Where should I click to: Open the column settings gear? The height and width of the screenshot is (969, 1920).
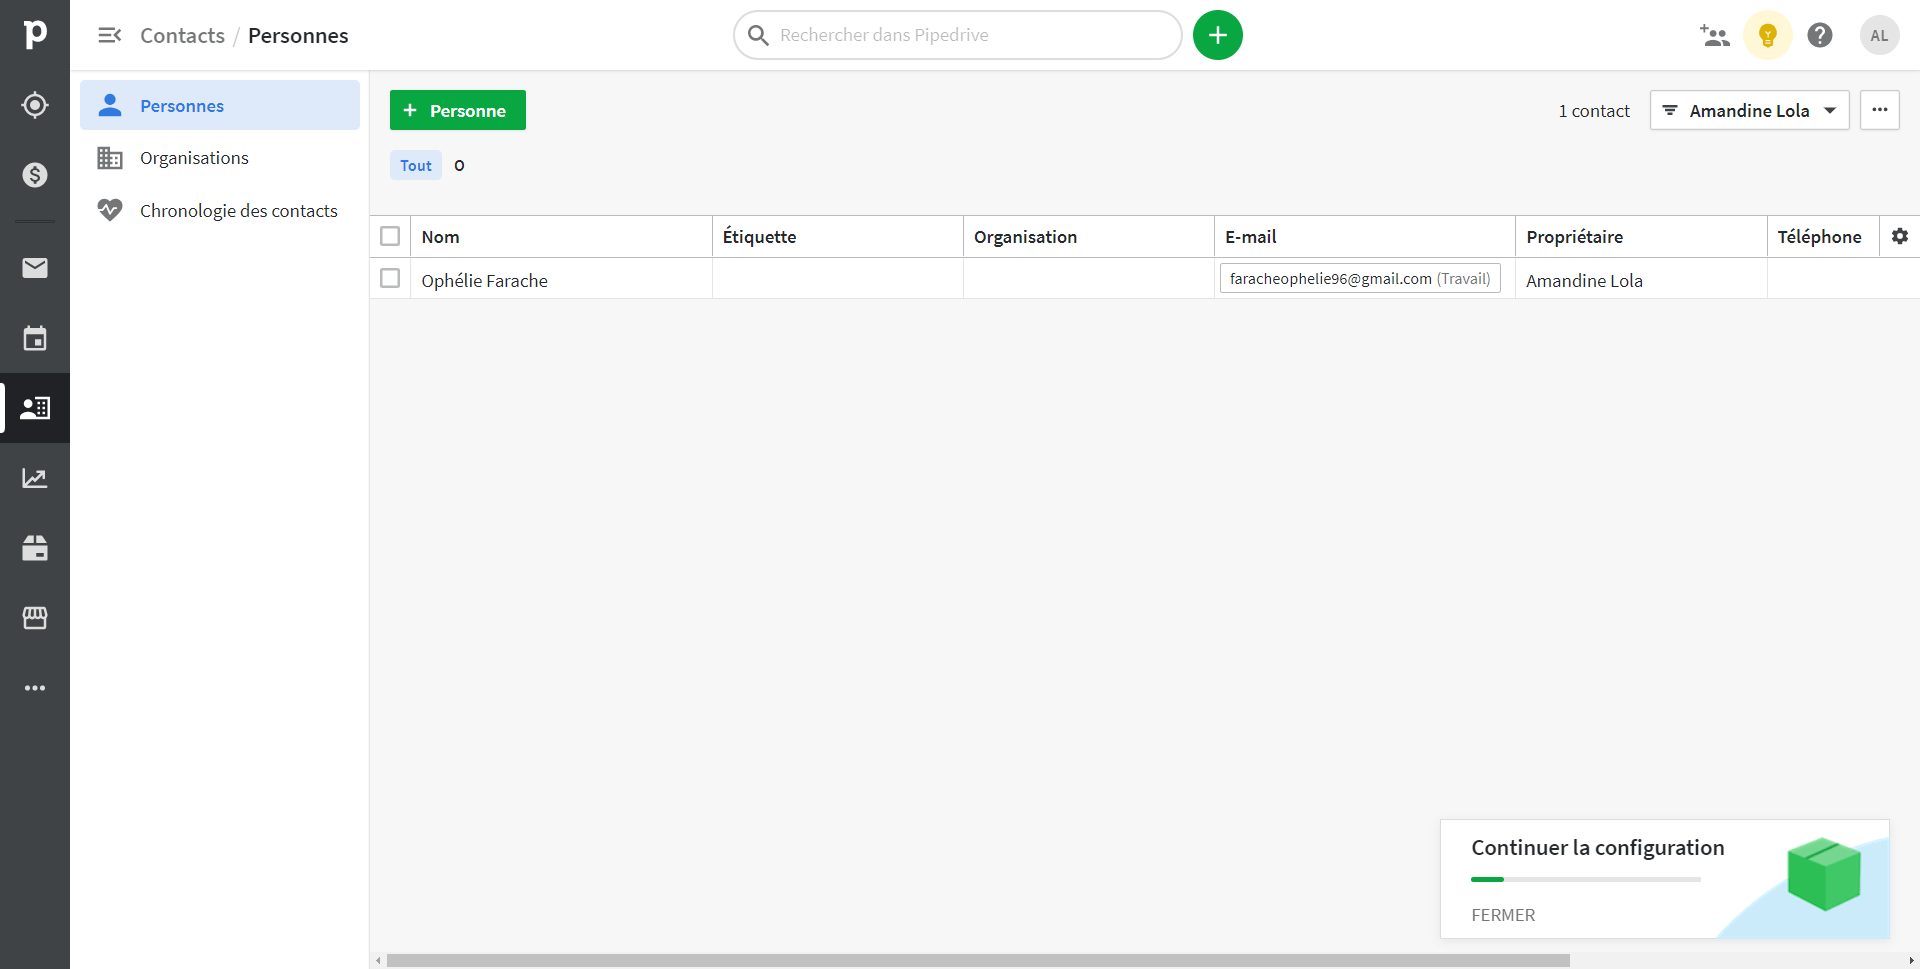coord(1900,237)
